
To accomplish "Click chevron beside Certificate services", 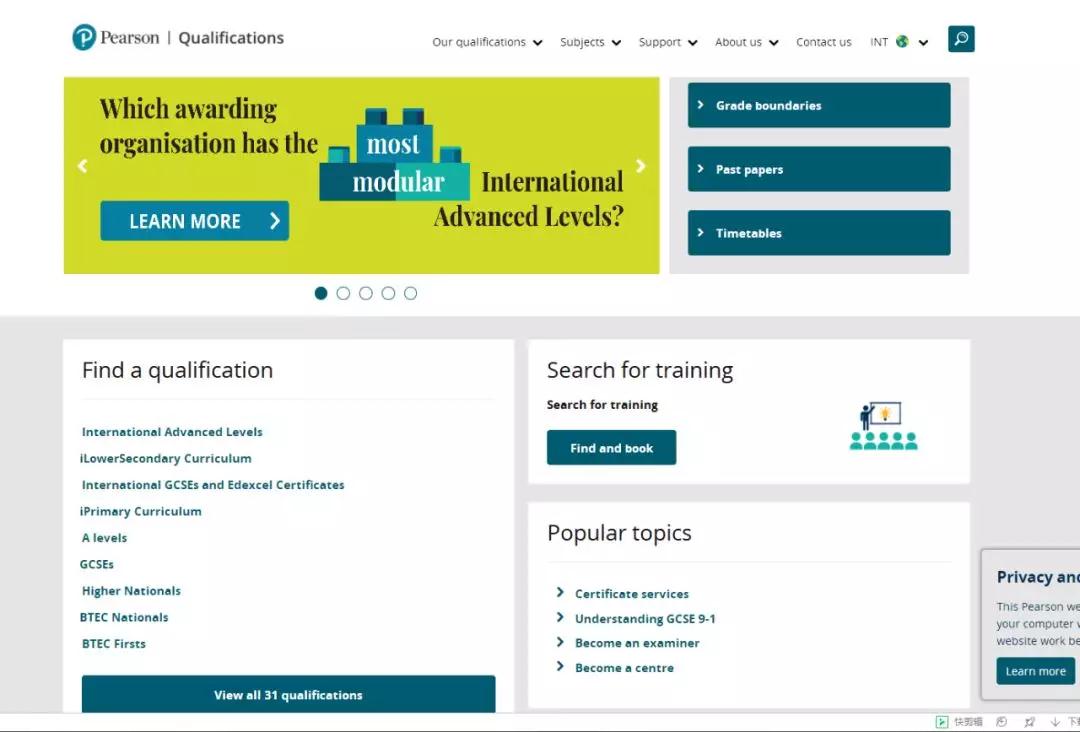I will 560,593.
